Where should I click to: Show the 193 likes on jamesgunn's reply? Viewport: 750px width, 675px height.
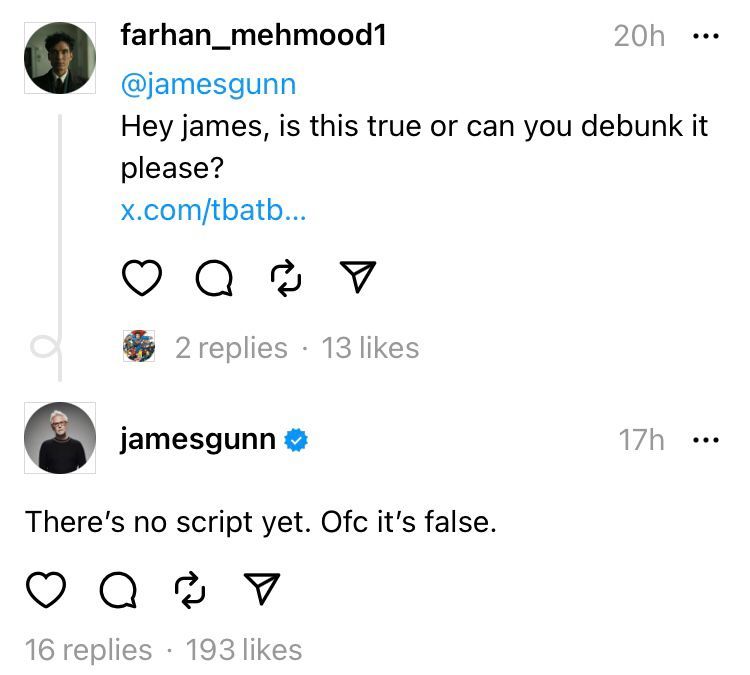[244, 650]
